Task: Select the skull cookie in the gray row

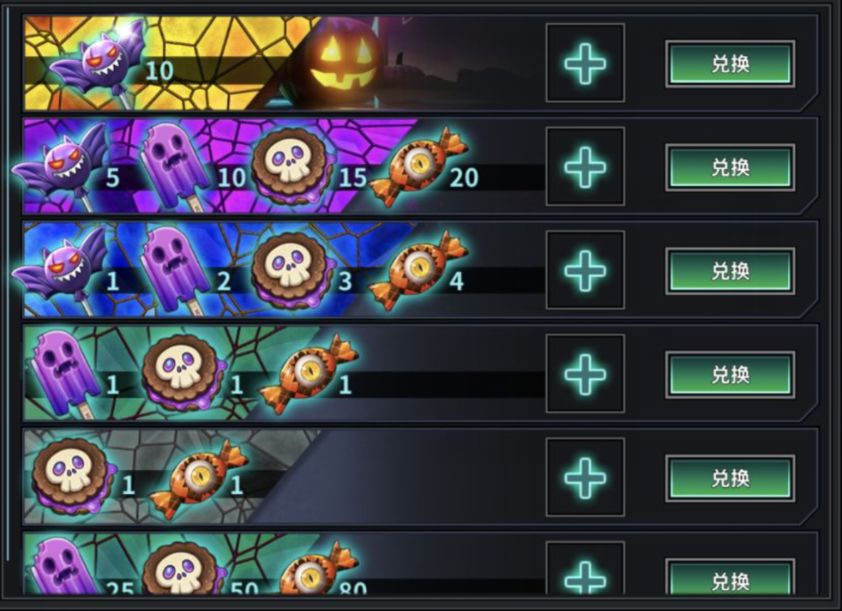Action: pyautogui.click(x=74, y=477)
